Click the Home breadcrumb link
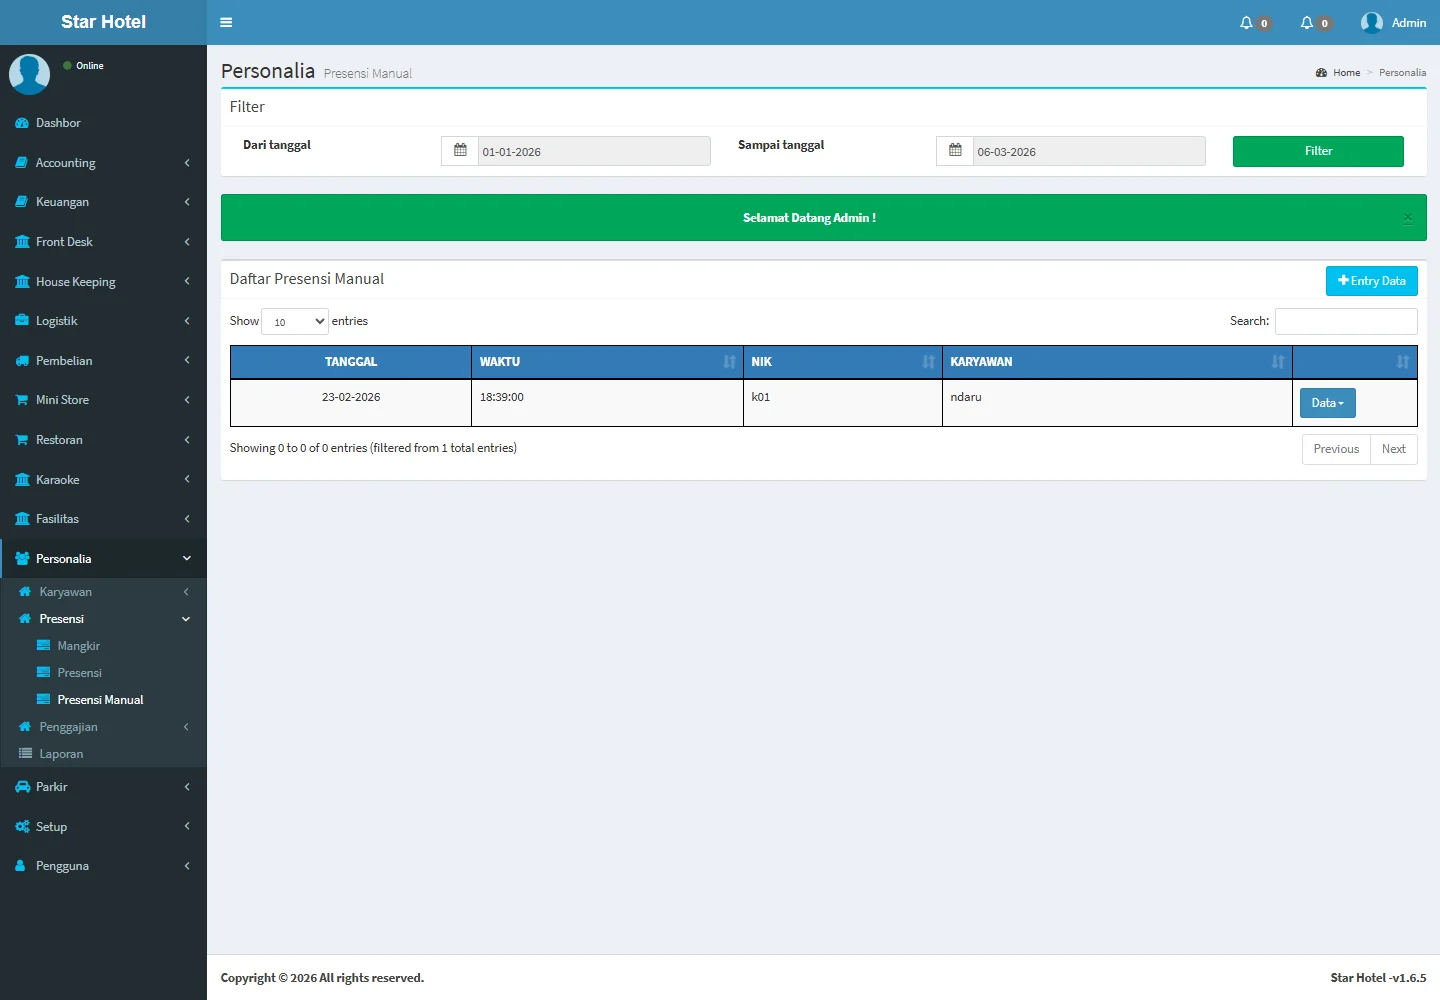The height and width of the screenshot is (1000, 1440). pyautogui.click(x=1346, y=73)
